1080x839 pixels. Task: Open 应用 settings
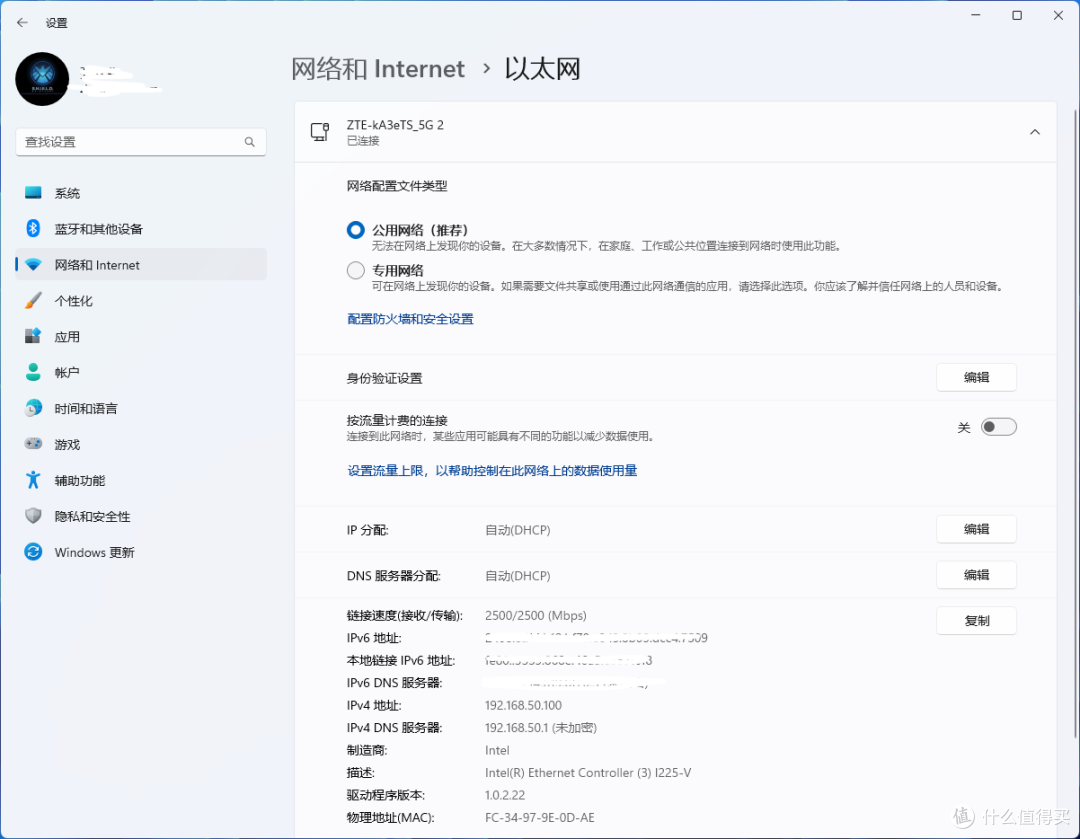[141, 337]
